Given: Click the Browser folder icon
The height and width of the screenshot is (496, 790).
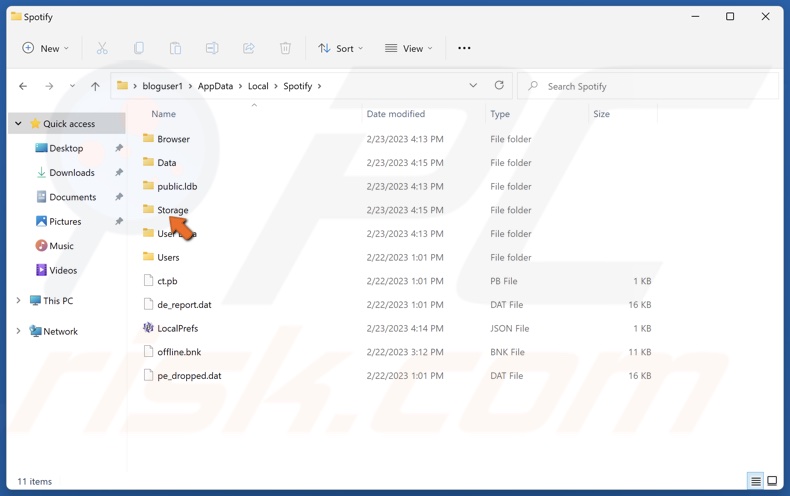Looking at the screenshot, I should click(x=148, y=138).
